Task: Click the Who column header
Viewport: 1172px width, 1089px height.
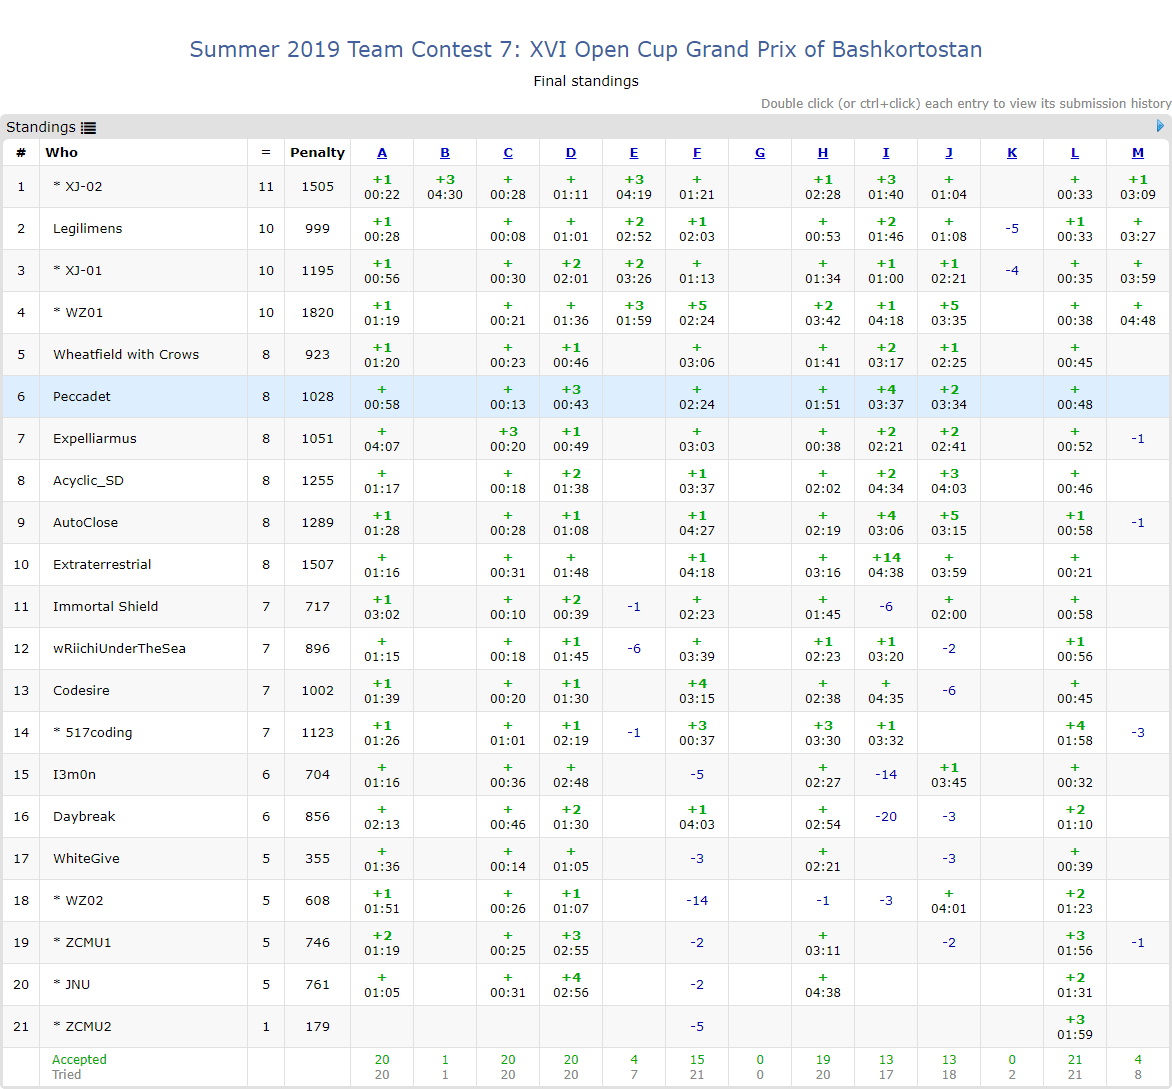Action: [61, 153]
